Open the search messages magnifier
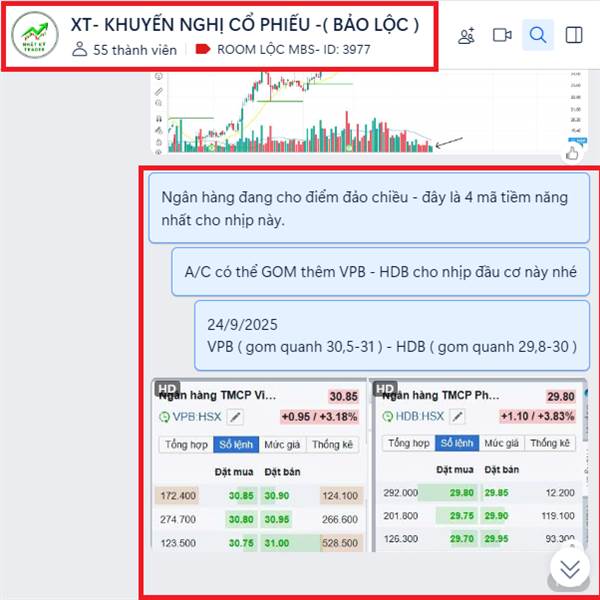This screenshot has height=600, width=600. [538, 35]
